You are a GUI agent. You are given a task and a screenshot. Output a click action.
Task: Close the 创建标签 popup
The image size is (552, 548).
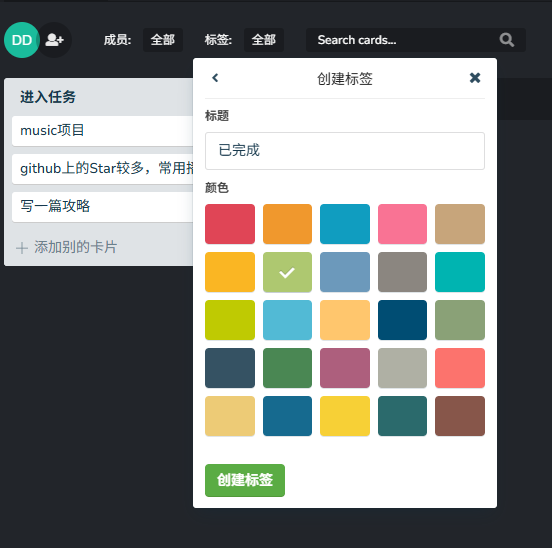[475, 78]
